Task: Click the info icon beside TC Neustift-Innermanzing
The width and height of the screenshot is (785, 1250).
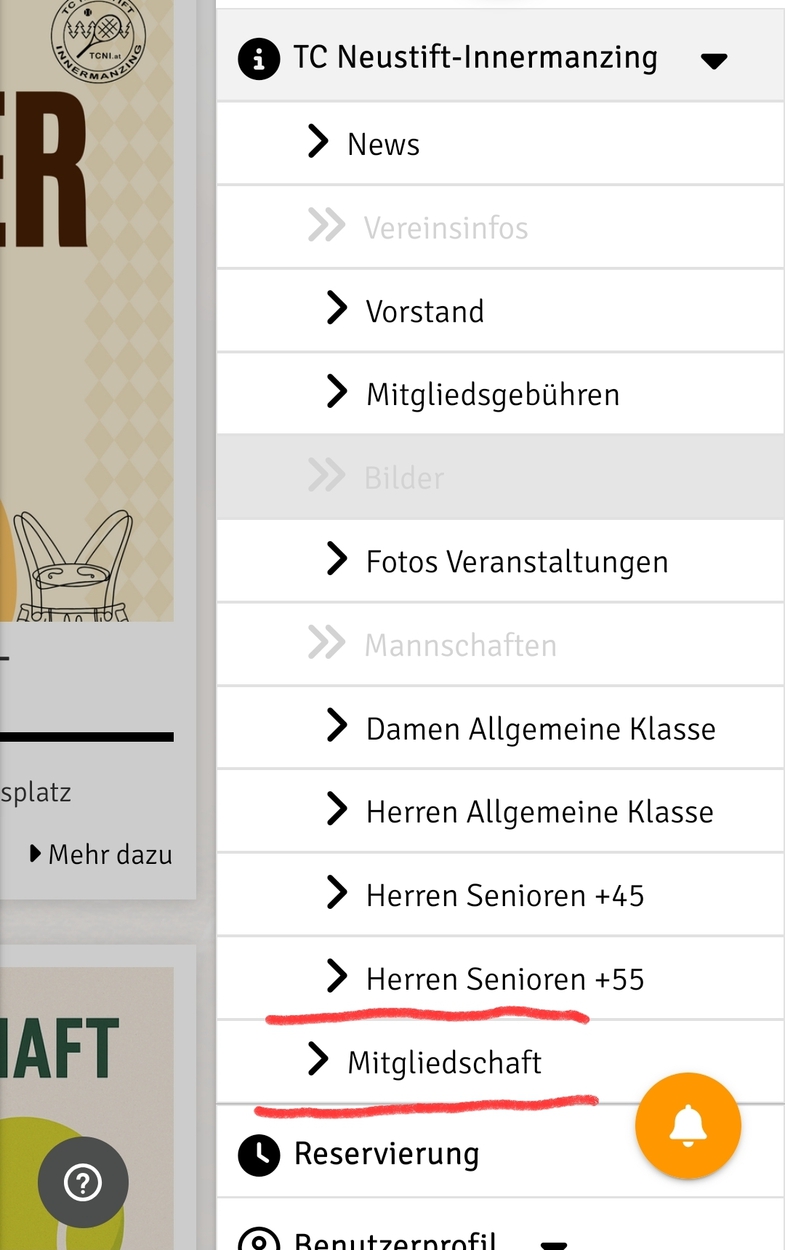Action: point(258,59)
